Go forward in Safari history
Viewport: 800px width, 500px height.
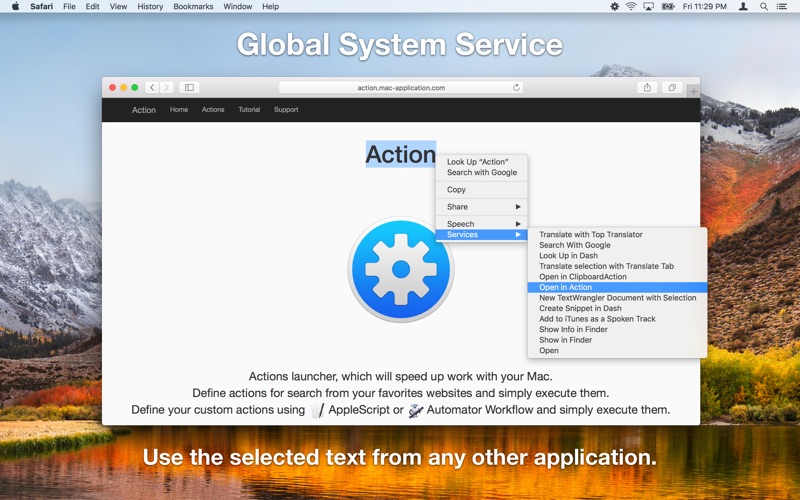(166, 87)
